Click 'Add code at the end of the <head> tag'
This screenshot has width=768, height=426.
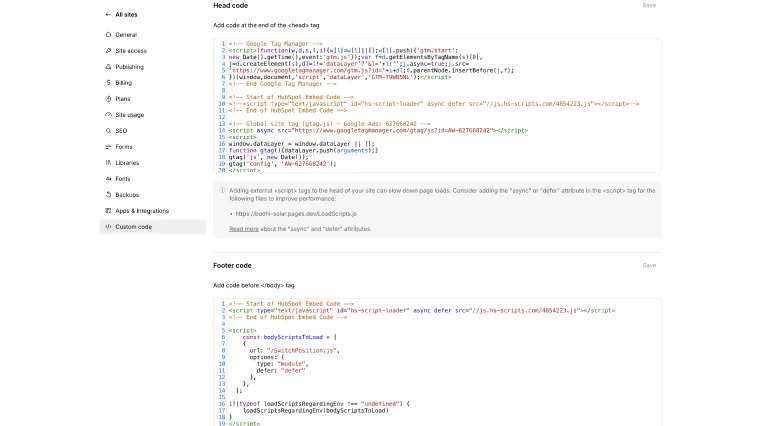[x=266, y=25]
